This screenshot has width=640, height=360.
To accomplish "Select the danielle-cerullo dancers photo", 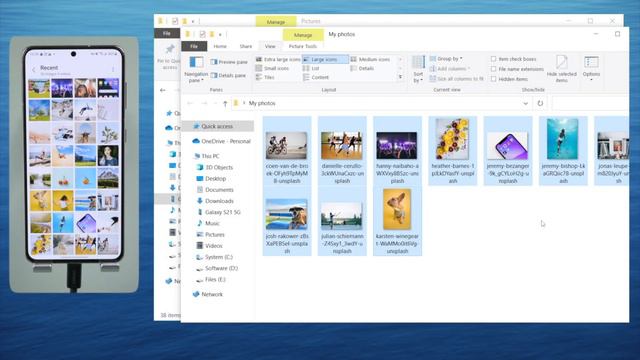I will tap(342, 151).
